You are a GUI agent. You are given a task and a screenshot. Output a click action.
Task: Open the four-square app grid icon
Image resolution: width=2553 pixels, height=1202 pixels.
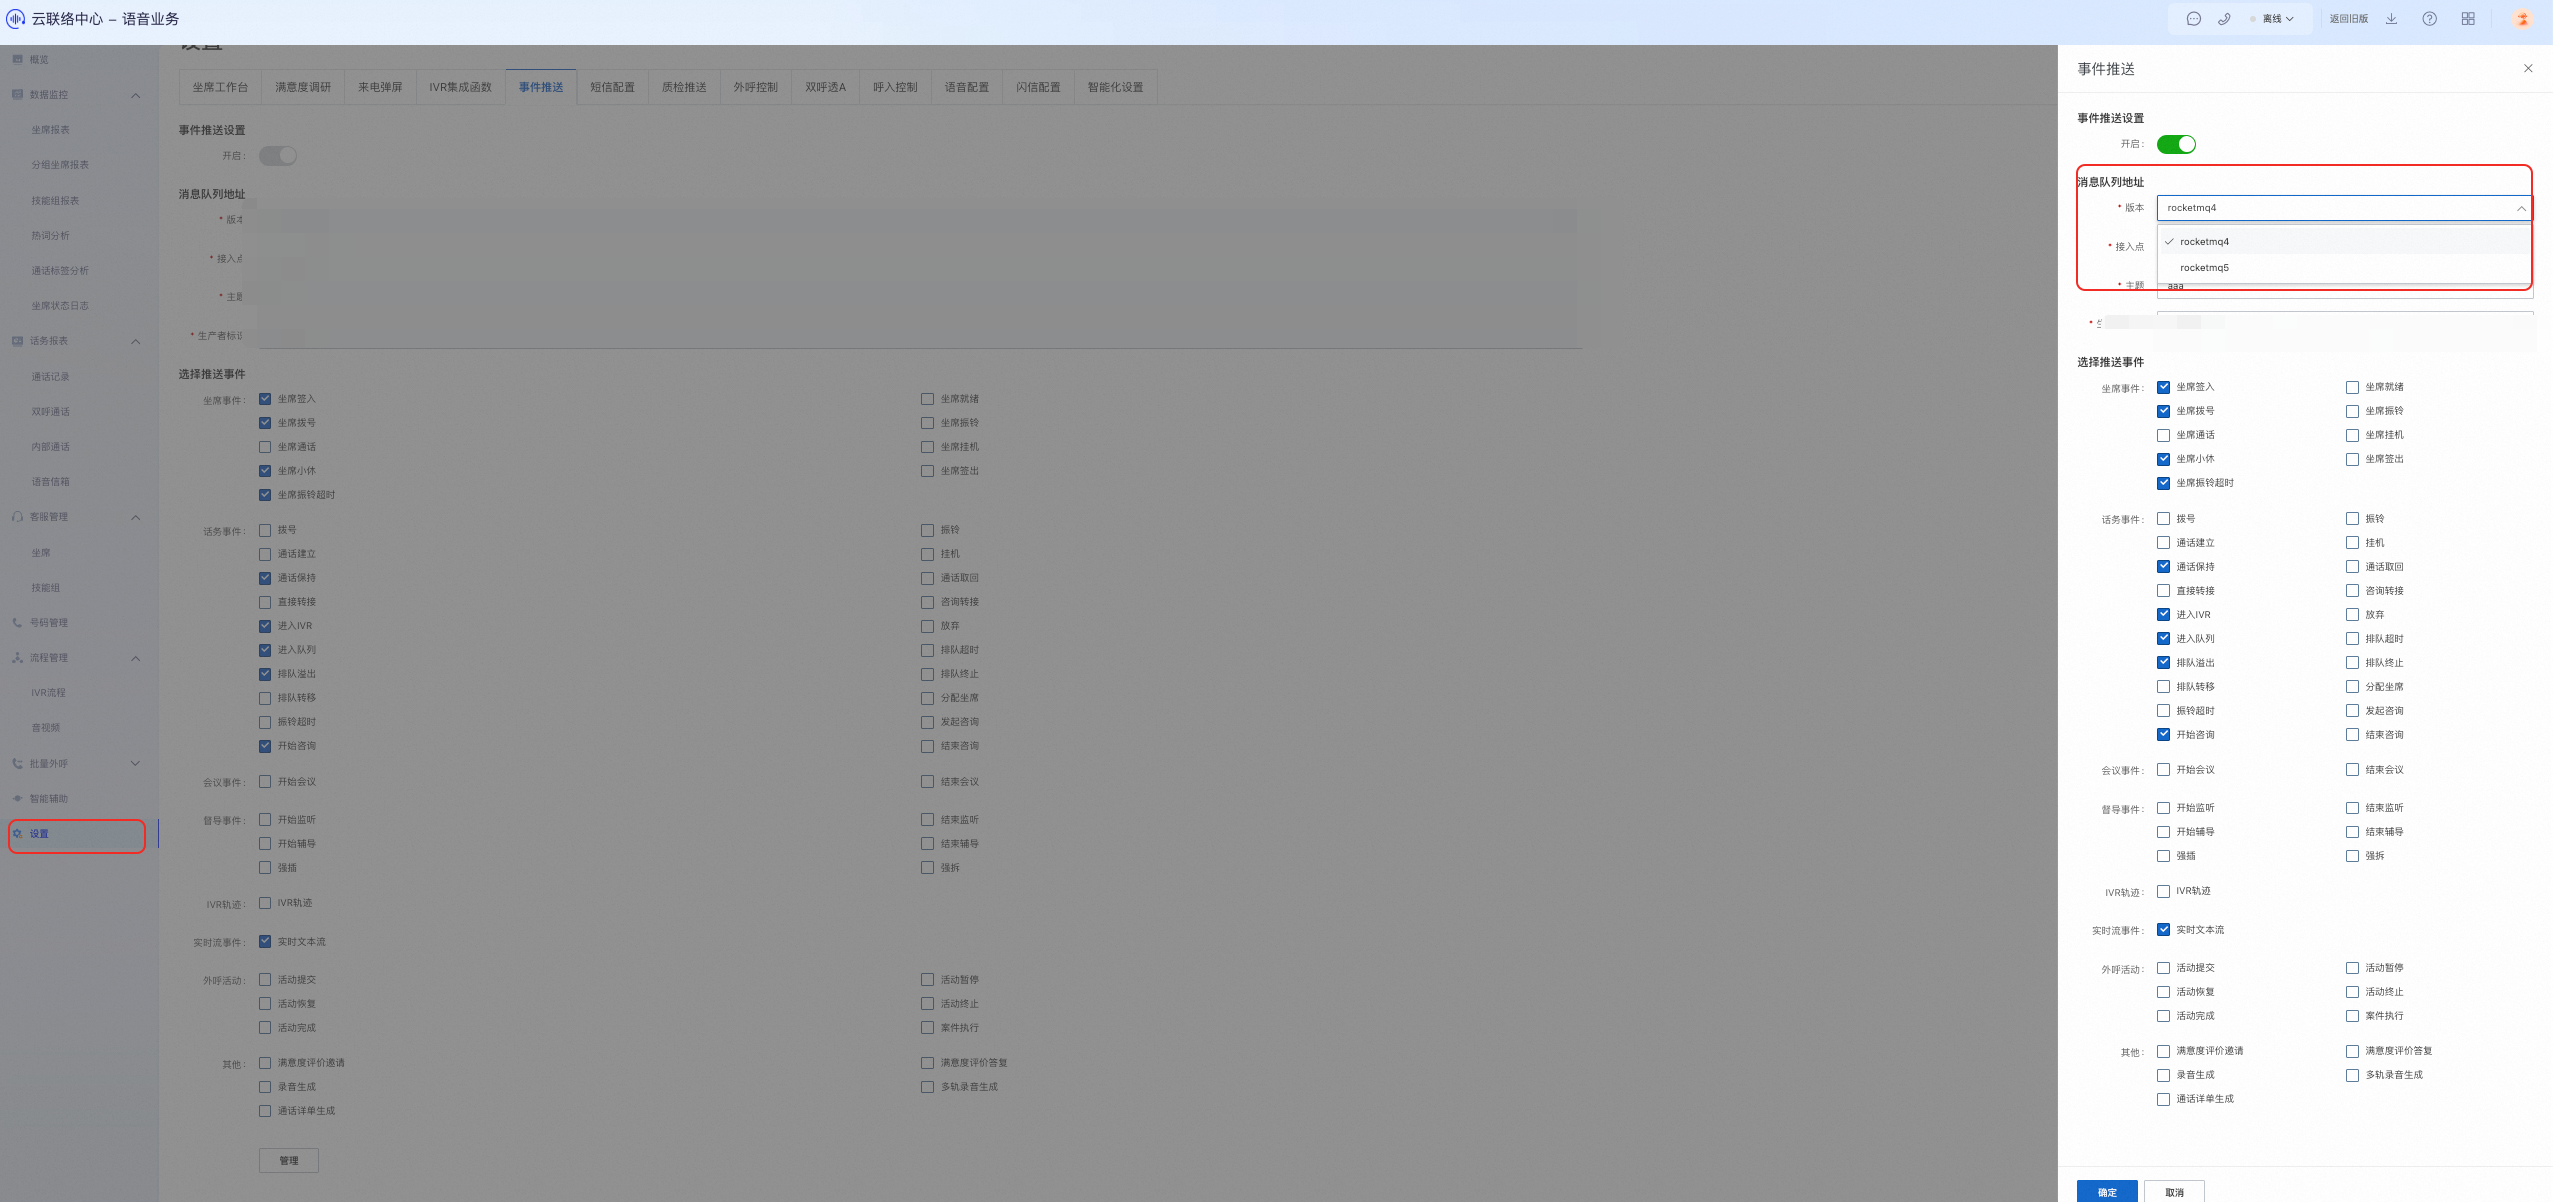pos(2468,19)
